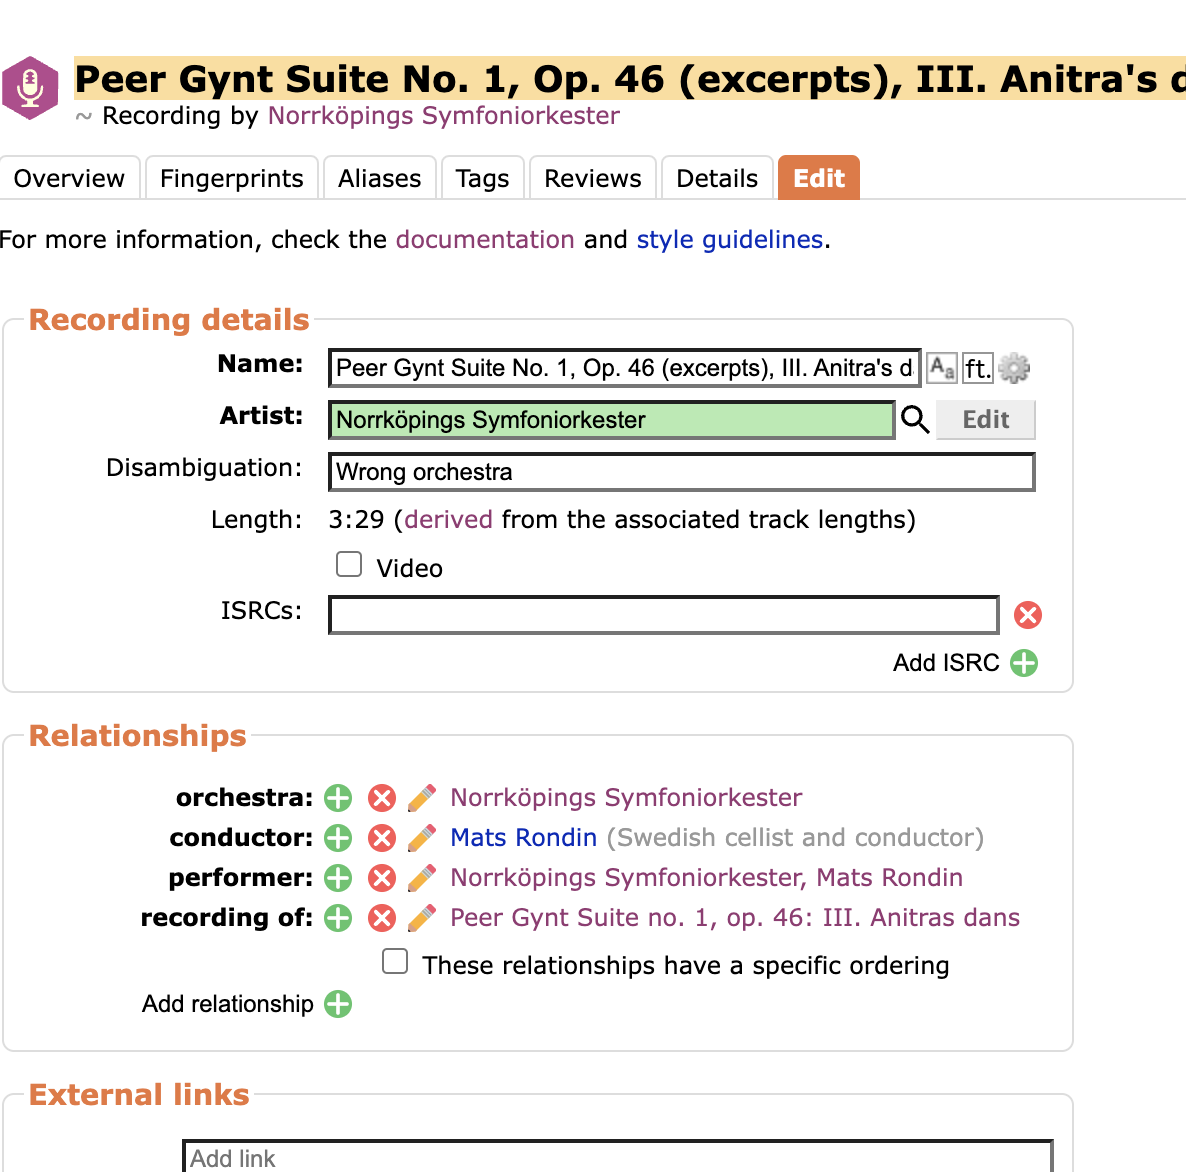Screen dimensions: 1186x1172
Task: Click the green Add ISRC plus icon
Action: [x=1024, y=663]
